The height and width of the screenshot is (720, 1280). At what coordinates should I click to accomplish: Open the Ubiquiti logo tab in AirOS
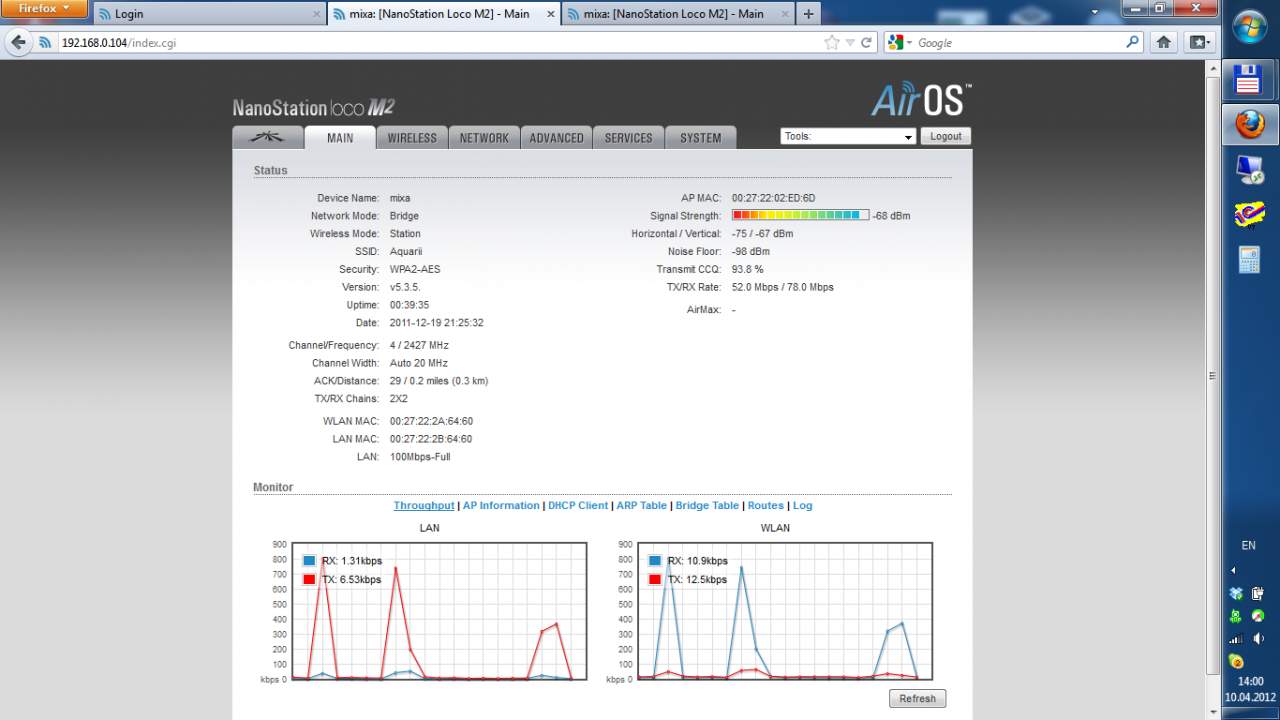[x=267, y=137]
